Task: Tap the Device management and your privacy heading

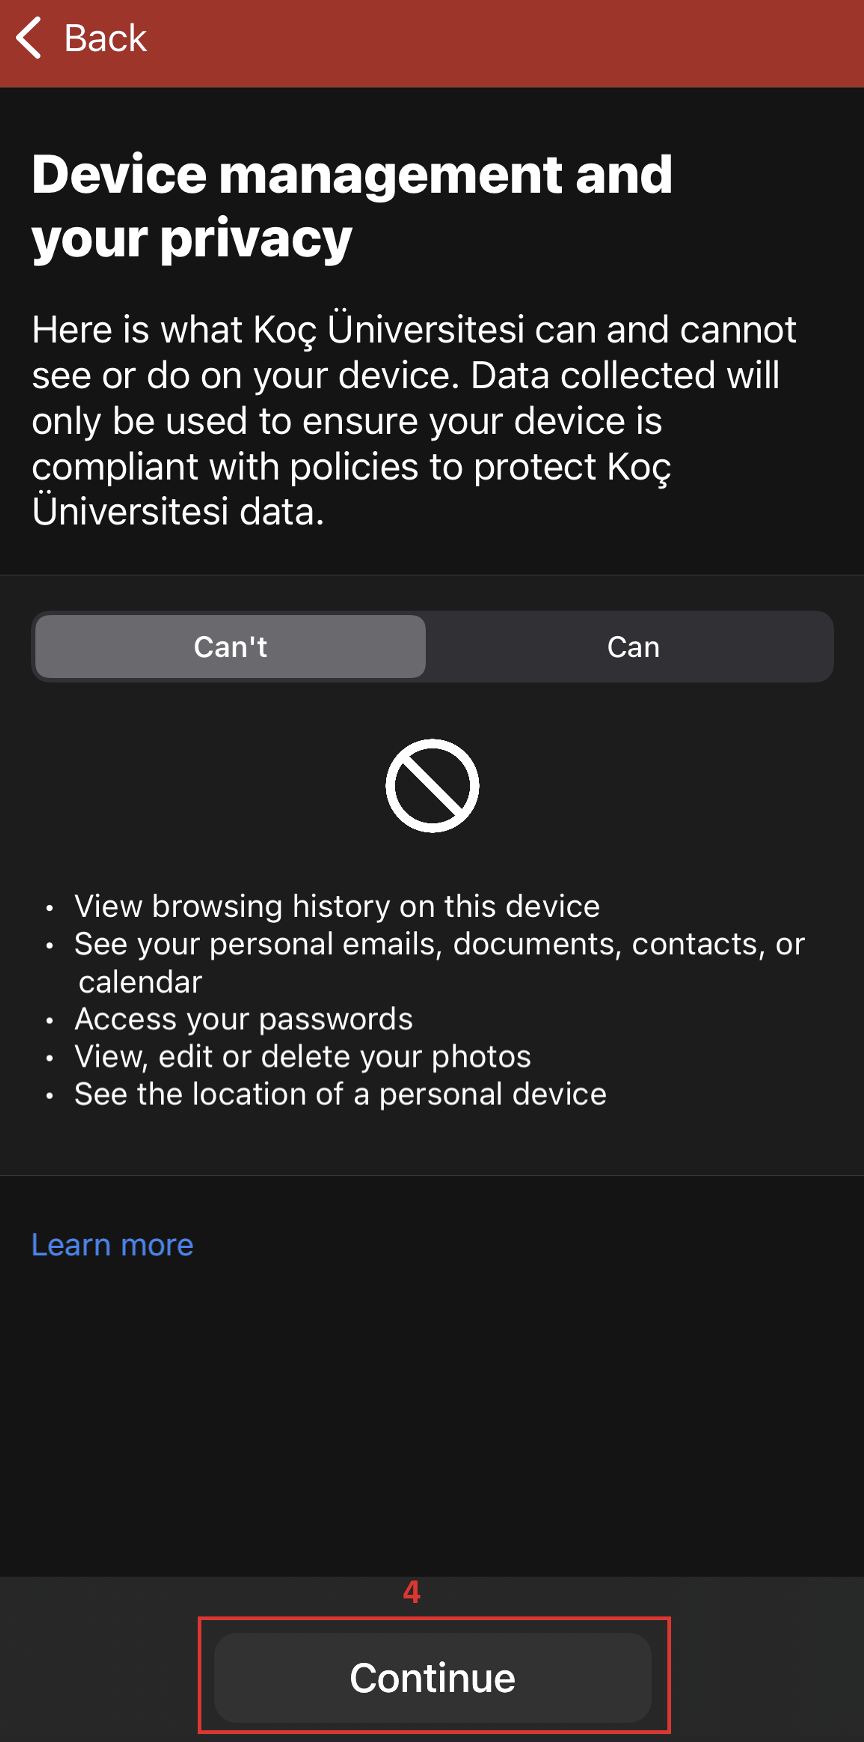Action: [x=350, y=205]
